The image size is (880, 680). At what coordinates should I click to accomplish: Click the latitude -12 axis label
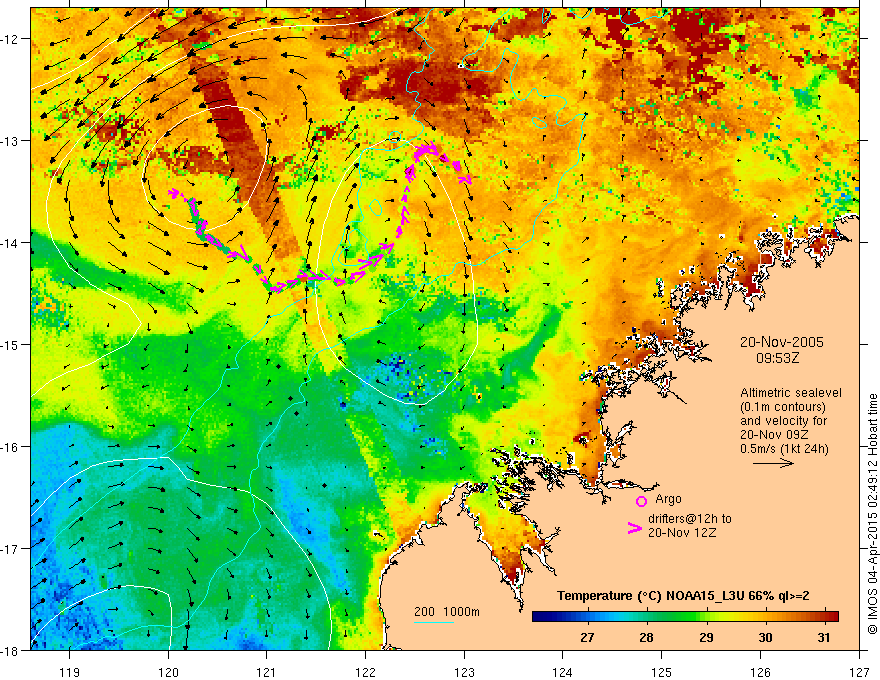click(x=10, y=39)
